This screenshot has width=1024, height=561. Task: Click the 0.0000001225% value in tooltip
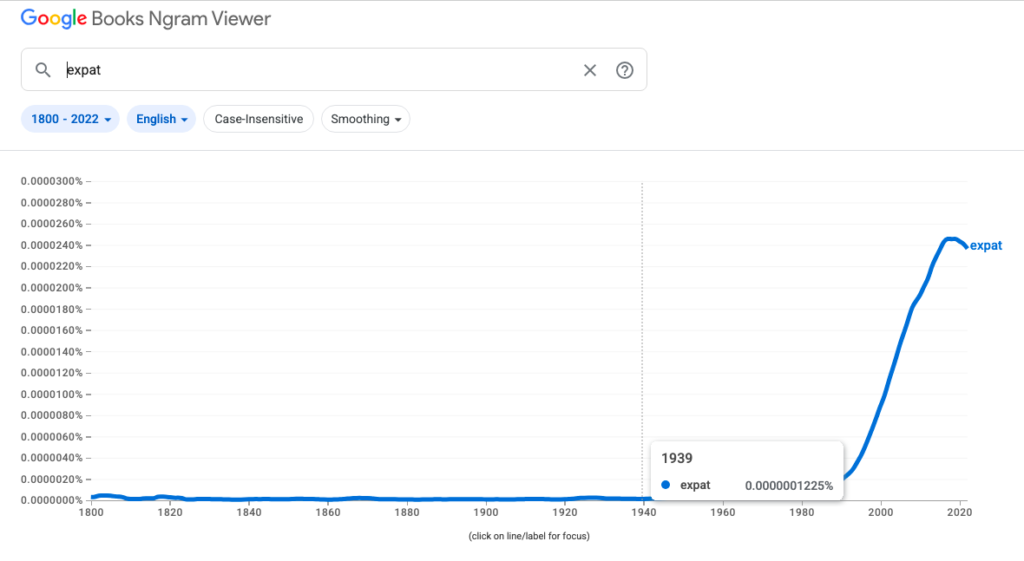[x=788, y=485]
